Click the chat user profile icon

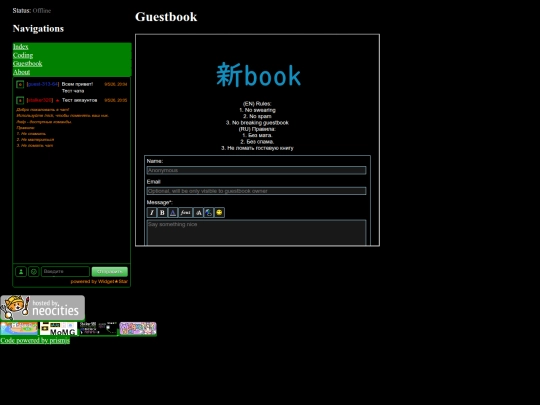(21, 272)
